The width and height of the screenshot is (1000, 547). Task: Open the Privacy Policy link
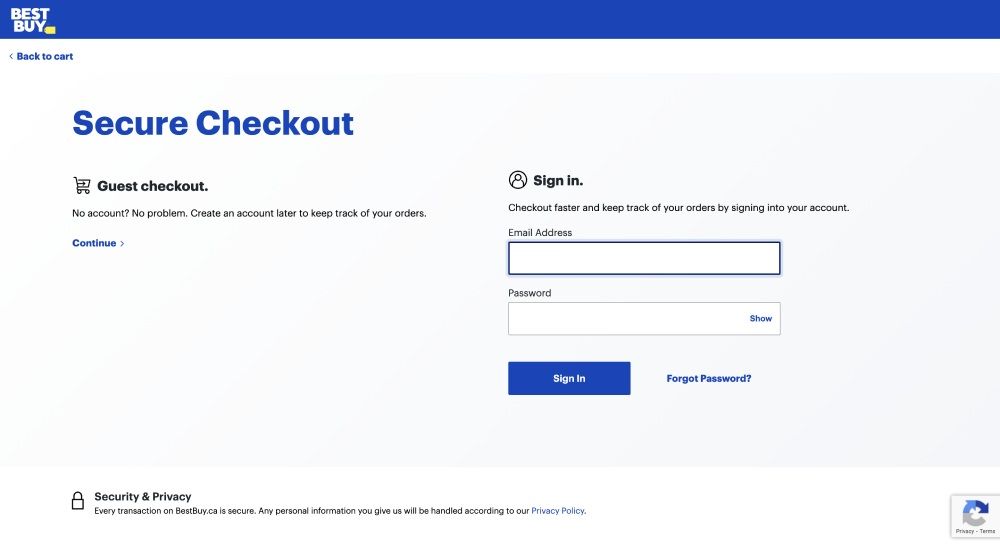click(557, 511)
